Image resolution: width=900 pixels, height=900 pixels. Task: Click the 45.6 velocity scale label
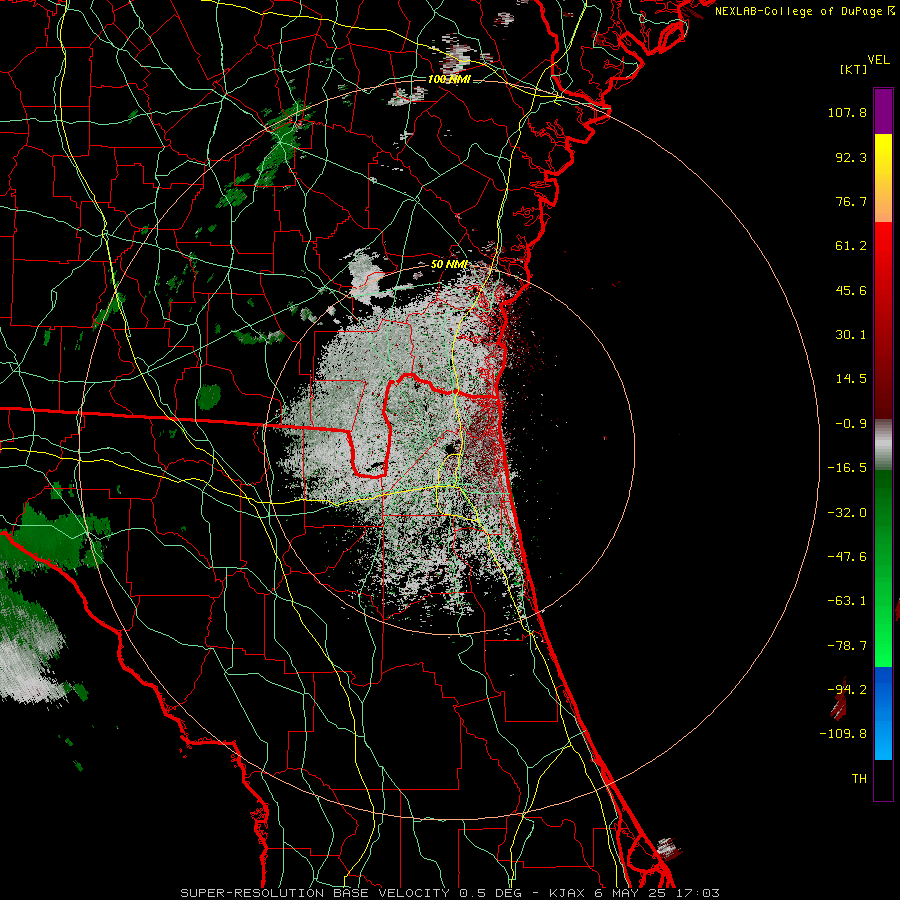[851, 290]
